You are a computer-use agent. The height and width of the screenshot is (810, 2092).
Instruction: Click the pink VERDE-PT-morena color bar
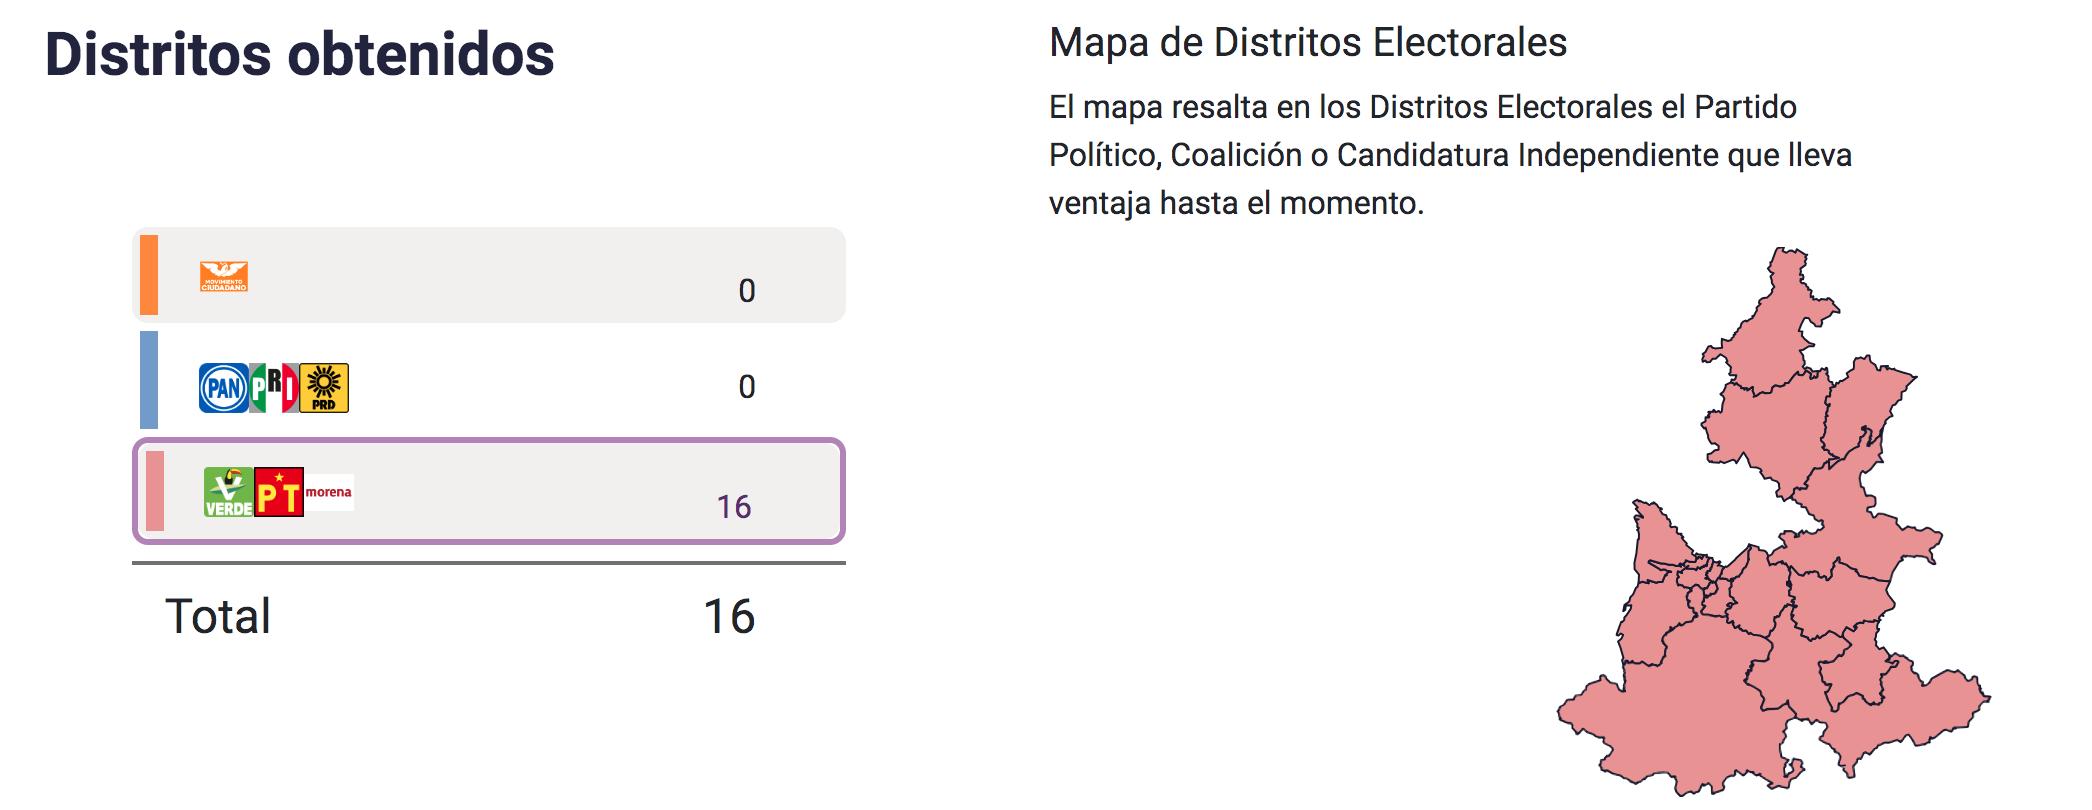155,491
